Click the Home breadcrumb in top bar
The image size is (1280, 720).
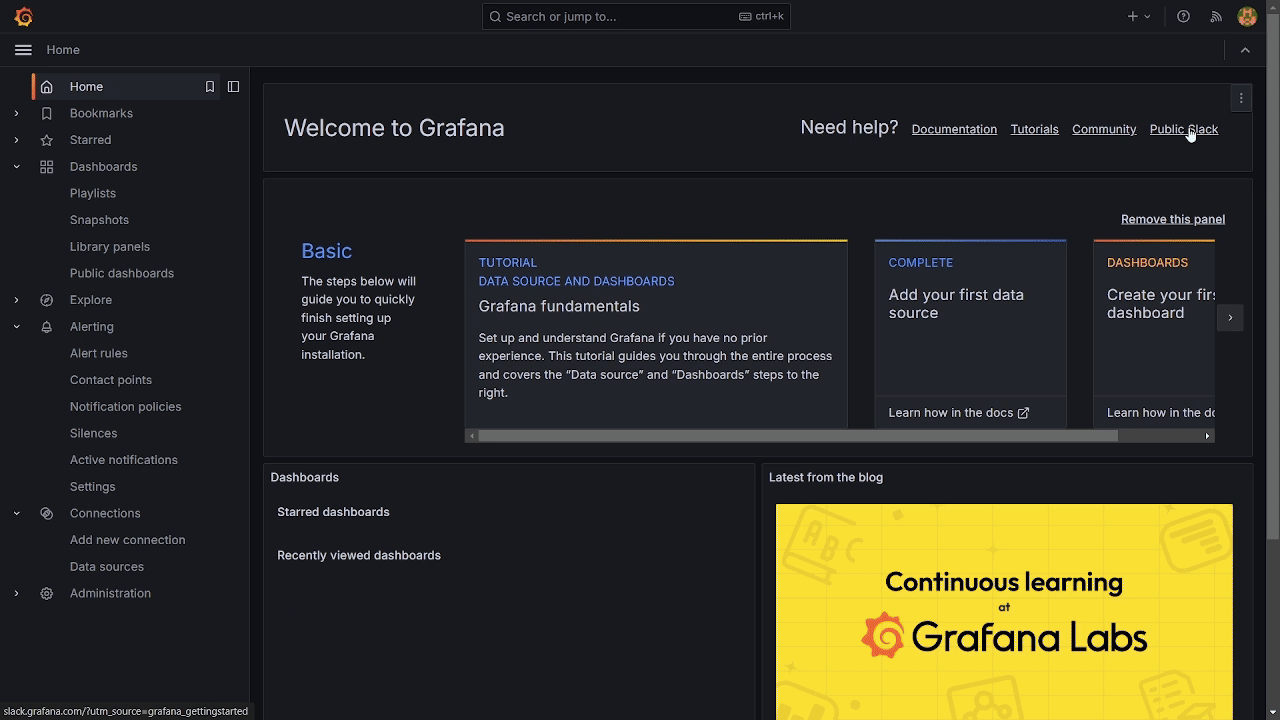pyautogui.click(x=63, y=50)
